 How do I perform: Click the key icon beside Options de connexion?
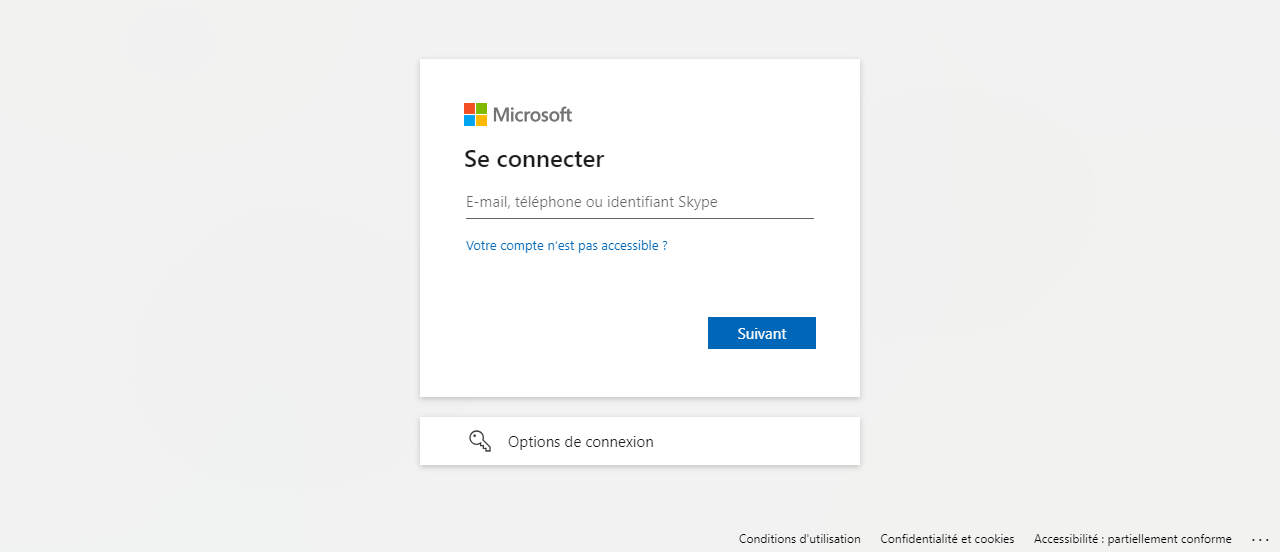tap(480, 441)
